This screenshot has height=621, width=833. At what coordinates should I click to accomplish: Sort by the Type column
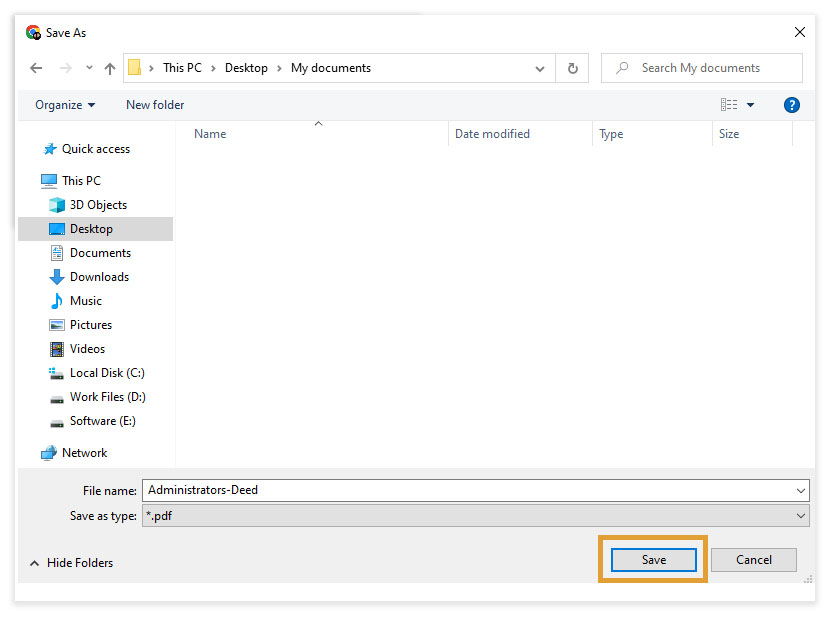[611, 134]
